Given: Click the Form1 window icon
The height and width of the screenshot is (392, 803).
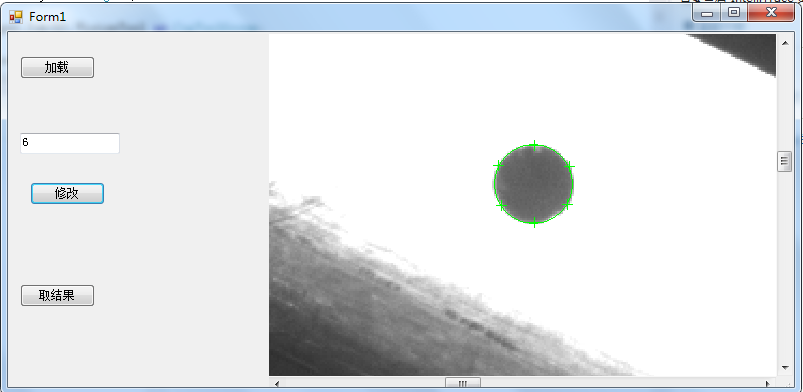Looking at the screenshot, I should click(x=16, y=17).
